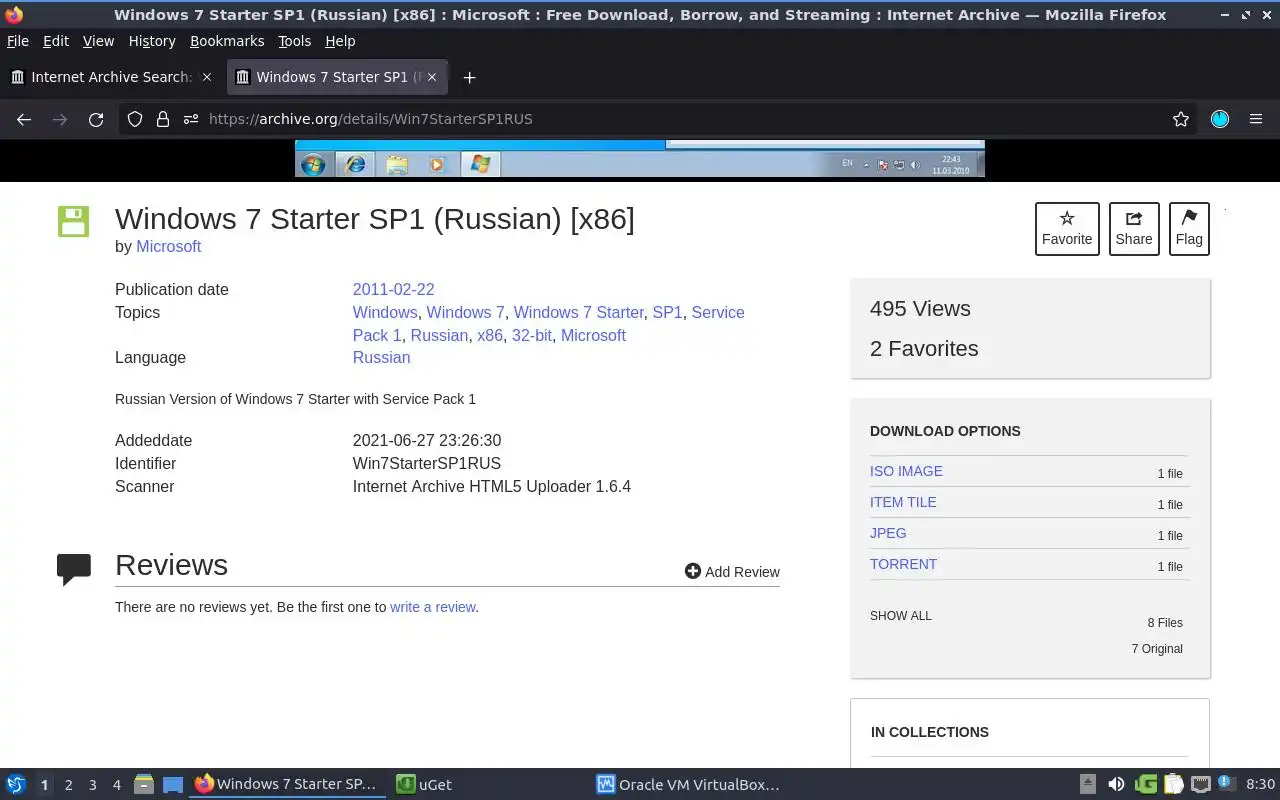Open the Tools menu
The image size is (1280, 800).
(x=295, y=41)
